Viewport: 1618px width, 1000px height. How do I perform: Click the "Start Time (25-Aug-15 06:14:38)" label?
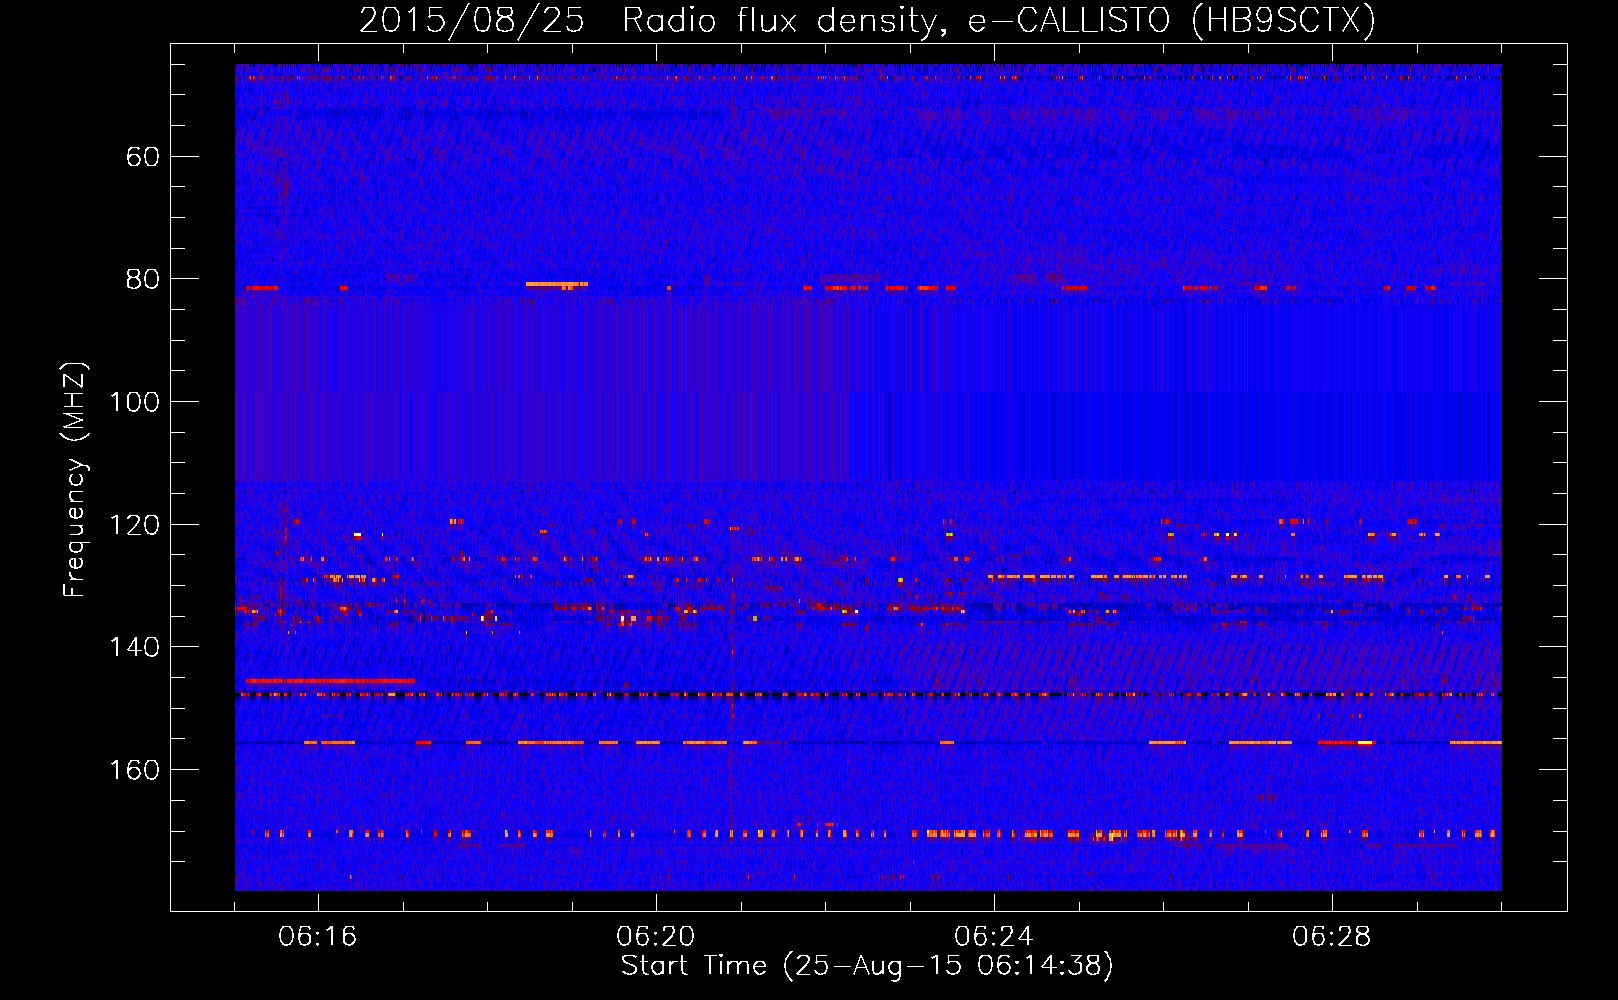pyautogui.click(x=867, y=966)
